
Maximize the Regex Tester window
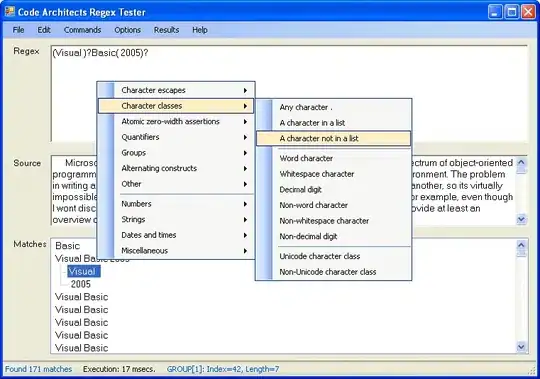coord(512,12)
